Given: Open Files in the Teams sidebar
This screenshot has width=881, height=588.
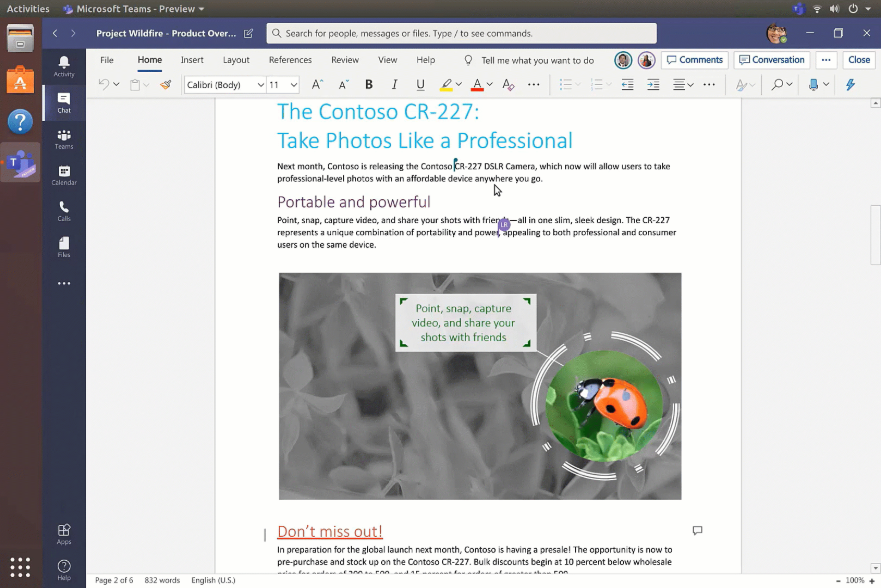Looking at the screenshot, I should click(64, 247).
